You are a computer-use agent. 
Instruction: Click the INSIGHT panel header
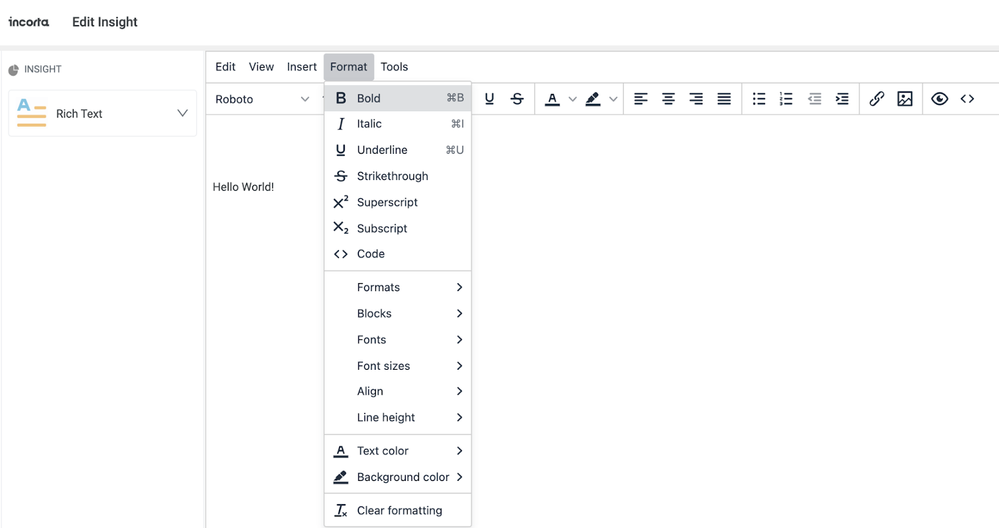click(35, 69)
